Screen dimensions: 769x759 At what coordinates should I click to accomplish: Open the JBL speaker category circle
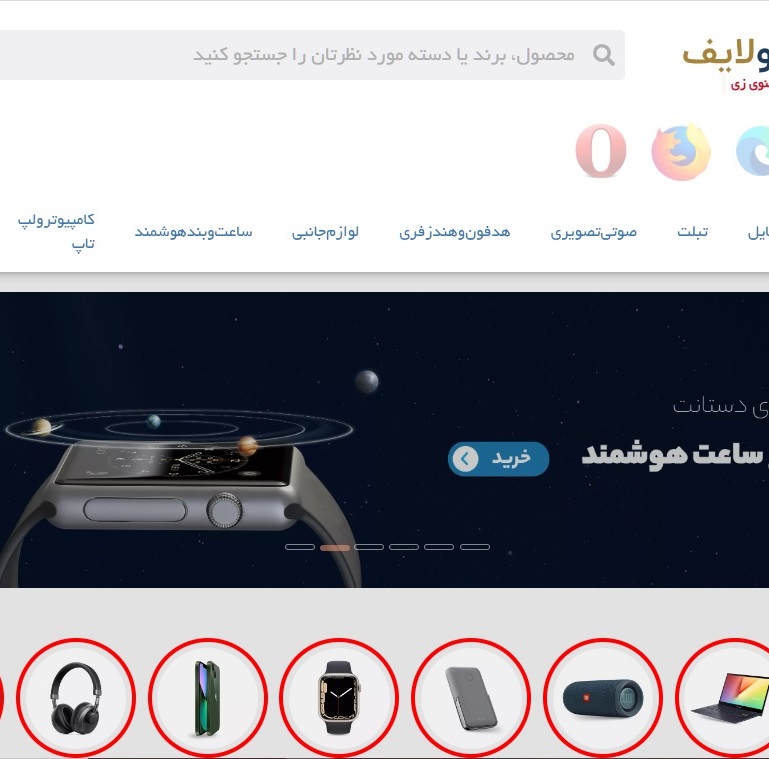603,697
